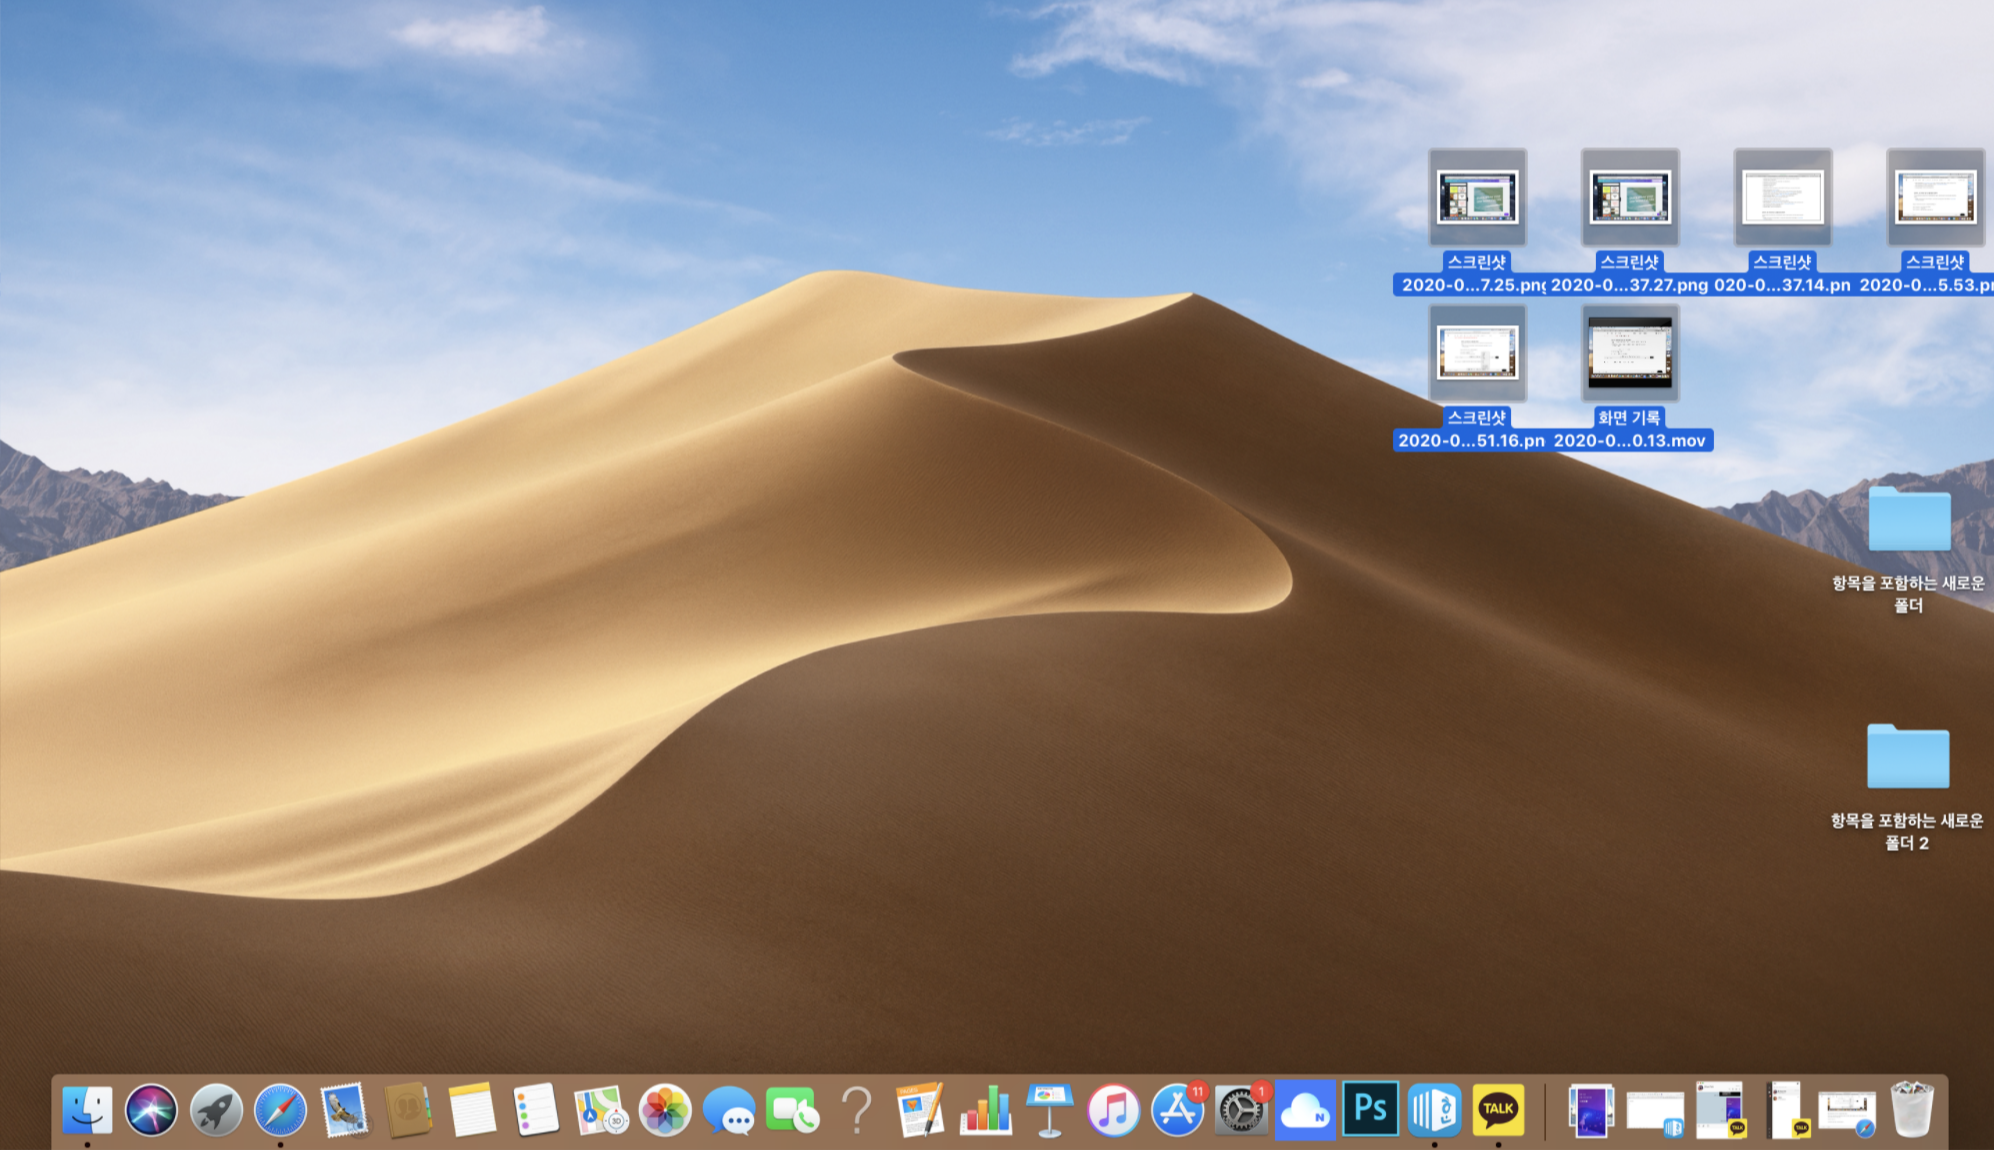The height and width of the screenshot is (1150, 1994).
Task: Open Finder from the Dock
Action: [87, 1110]
